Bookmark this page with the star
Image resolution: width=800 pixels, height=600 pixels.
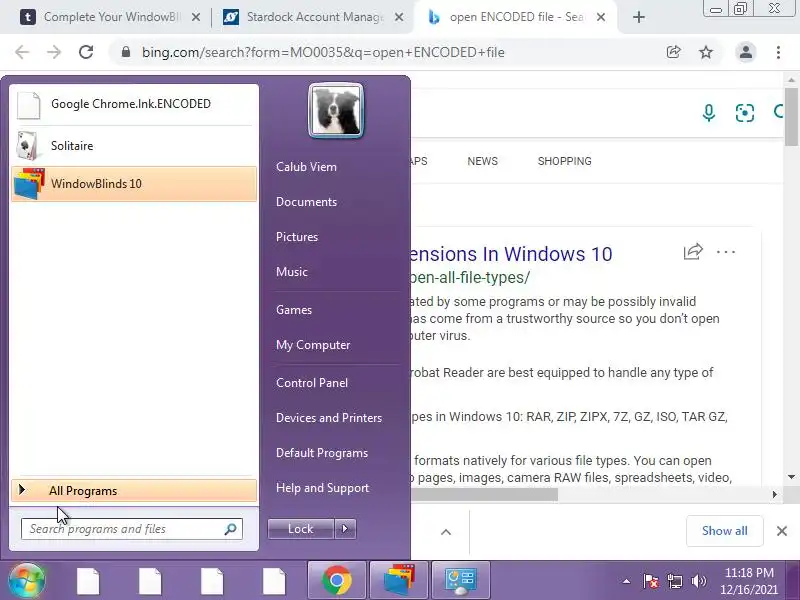pos(706,52)
